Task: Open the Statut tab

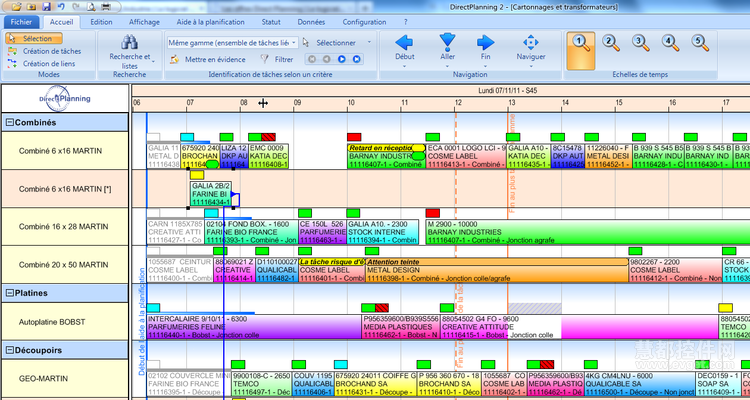Action: click(x=271, y=22)
